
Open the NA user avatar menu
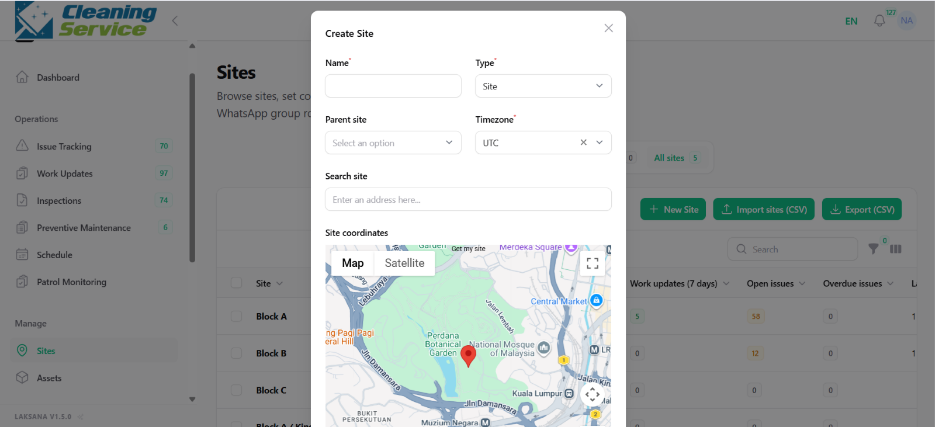pyautogui.click(x=907, y=21)
